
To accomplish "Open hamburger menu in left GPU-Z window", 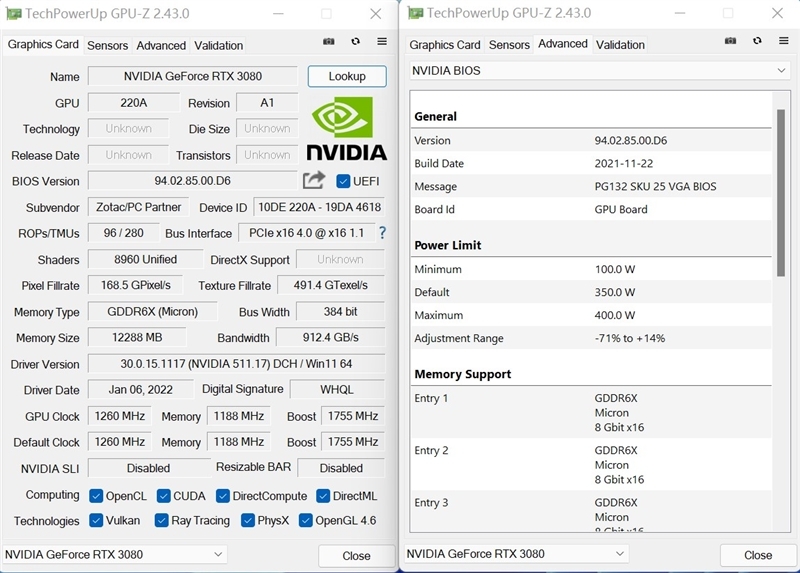I will (382, 41).
